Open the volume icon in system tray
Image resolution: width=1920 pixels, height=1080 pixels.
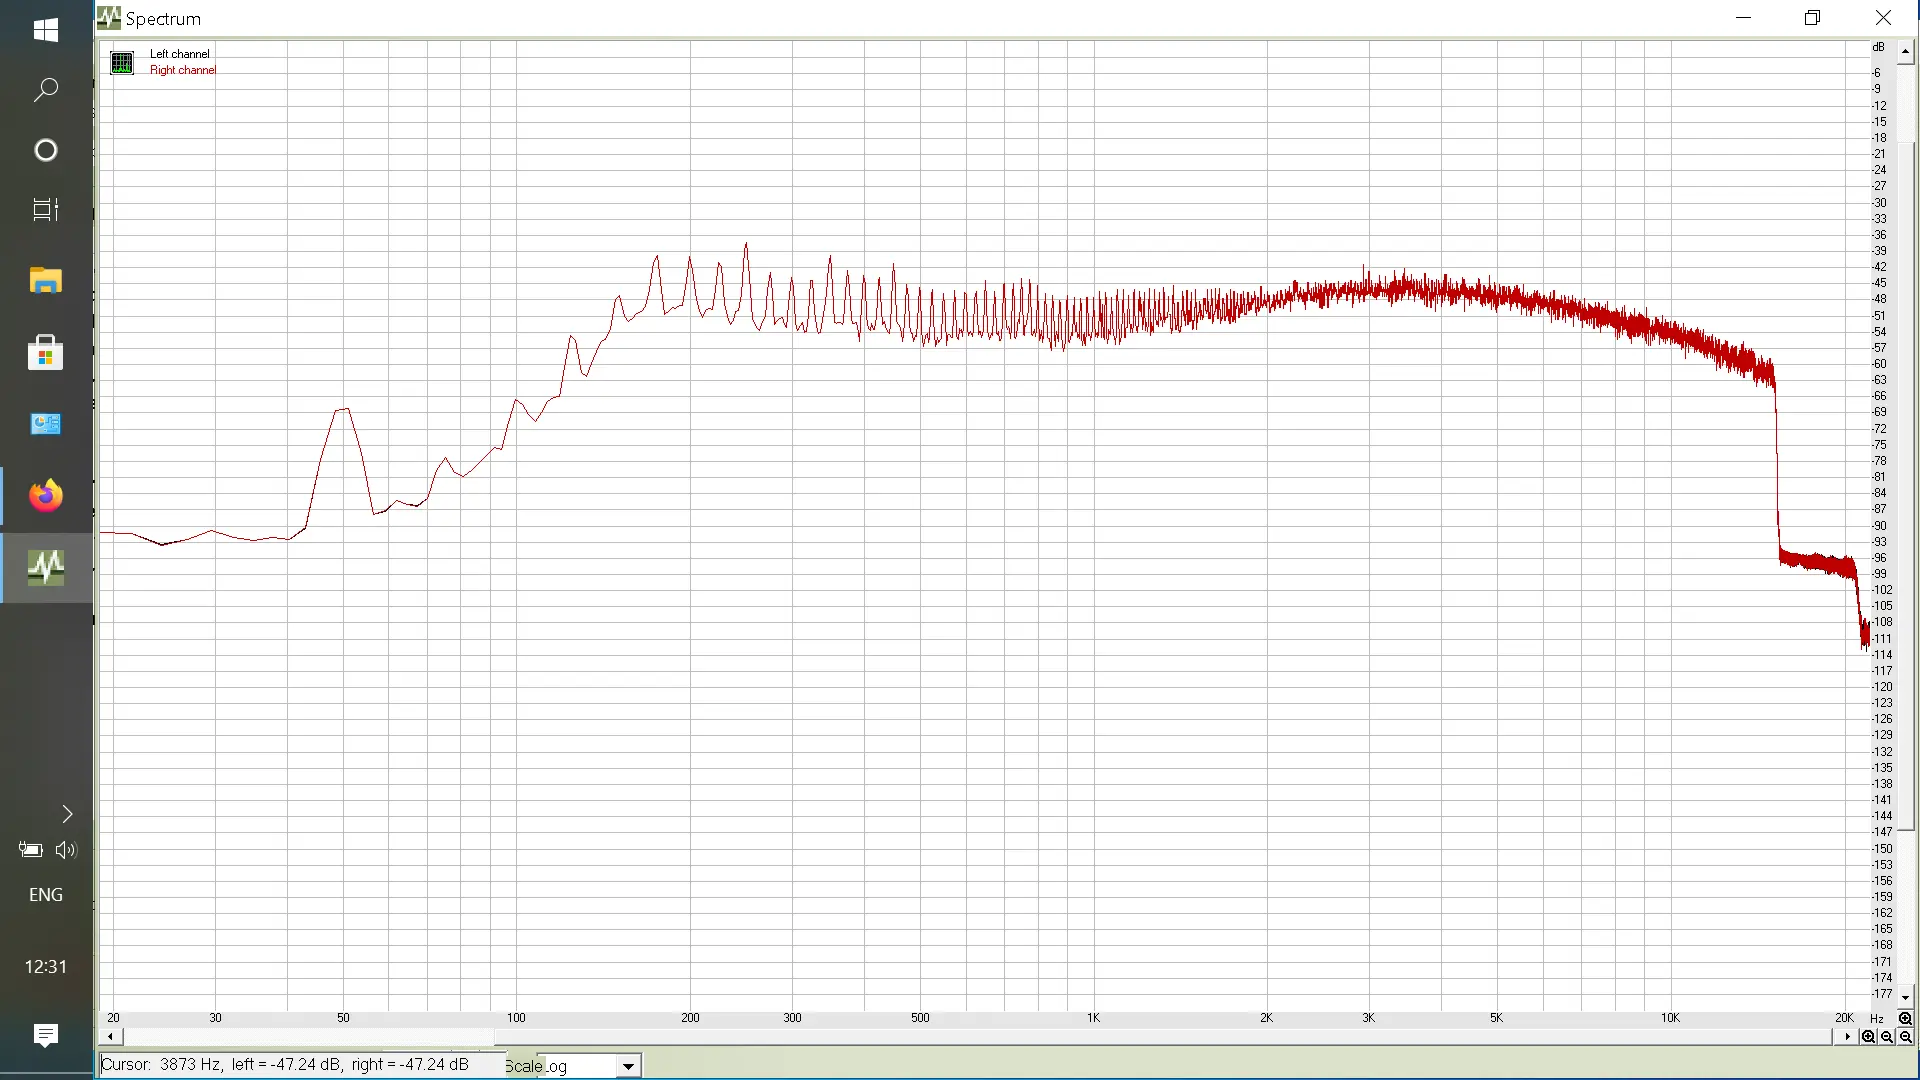pos(66,850)
